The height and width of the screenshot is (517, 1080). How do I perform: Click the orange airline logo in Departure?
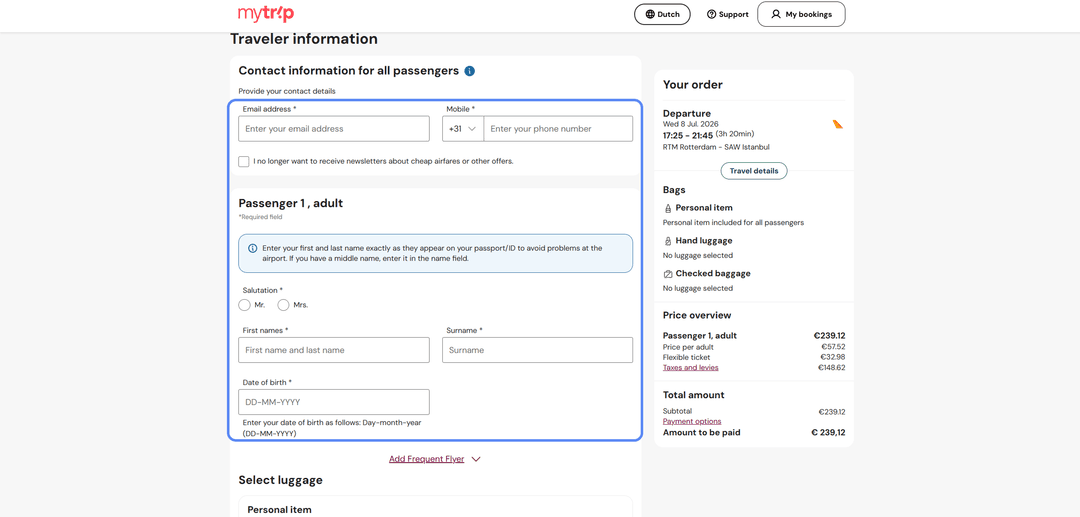tap(838, 125)
